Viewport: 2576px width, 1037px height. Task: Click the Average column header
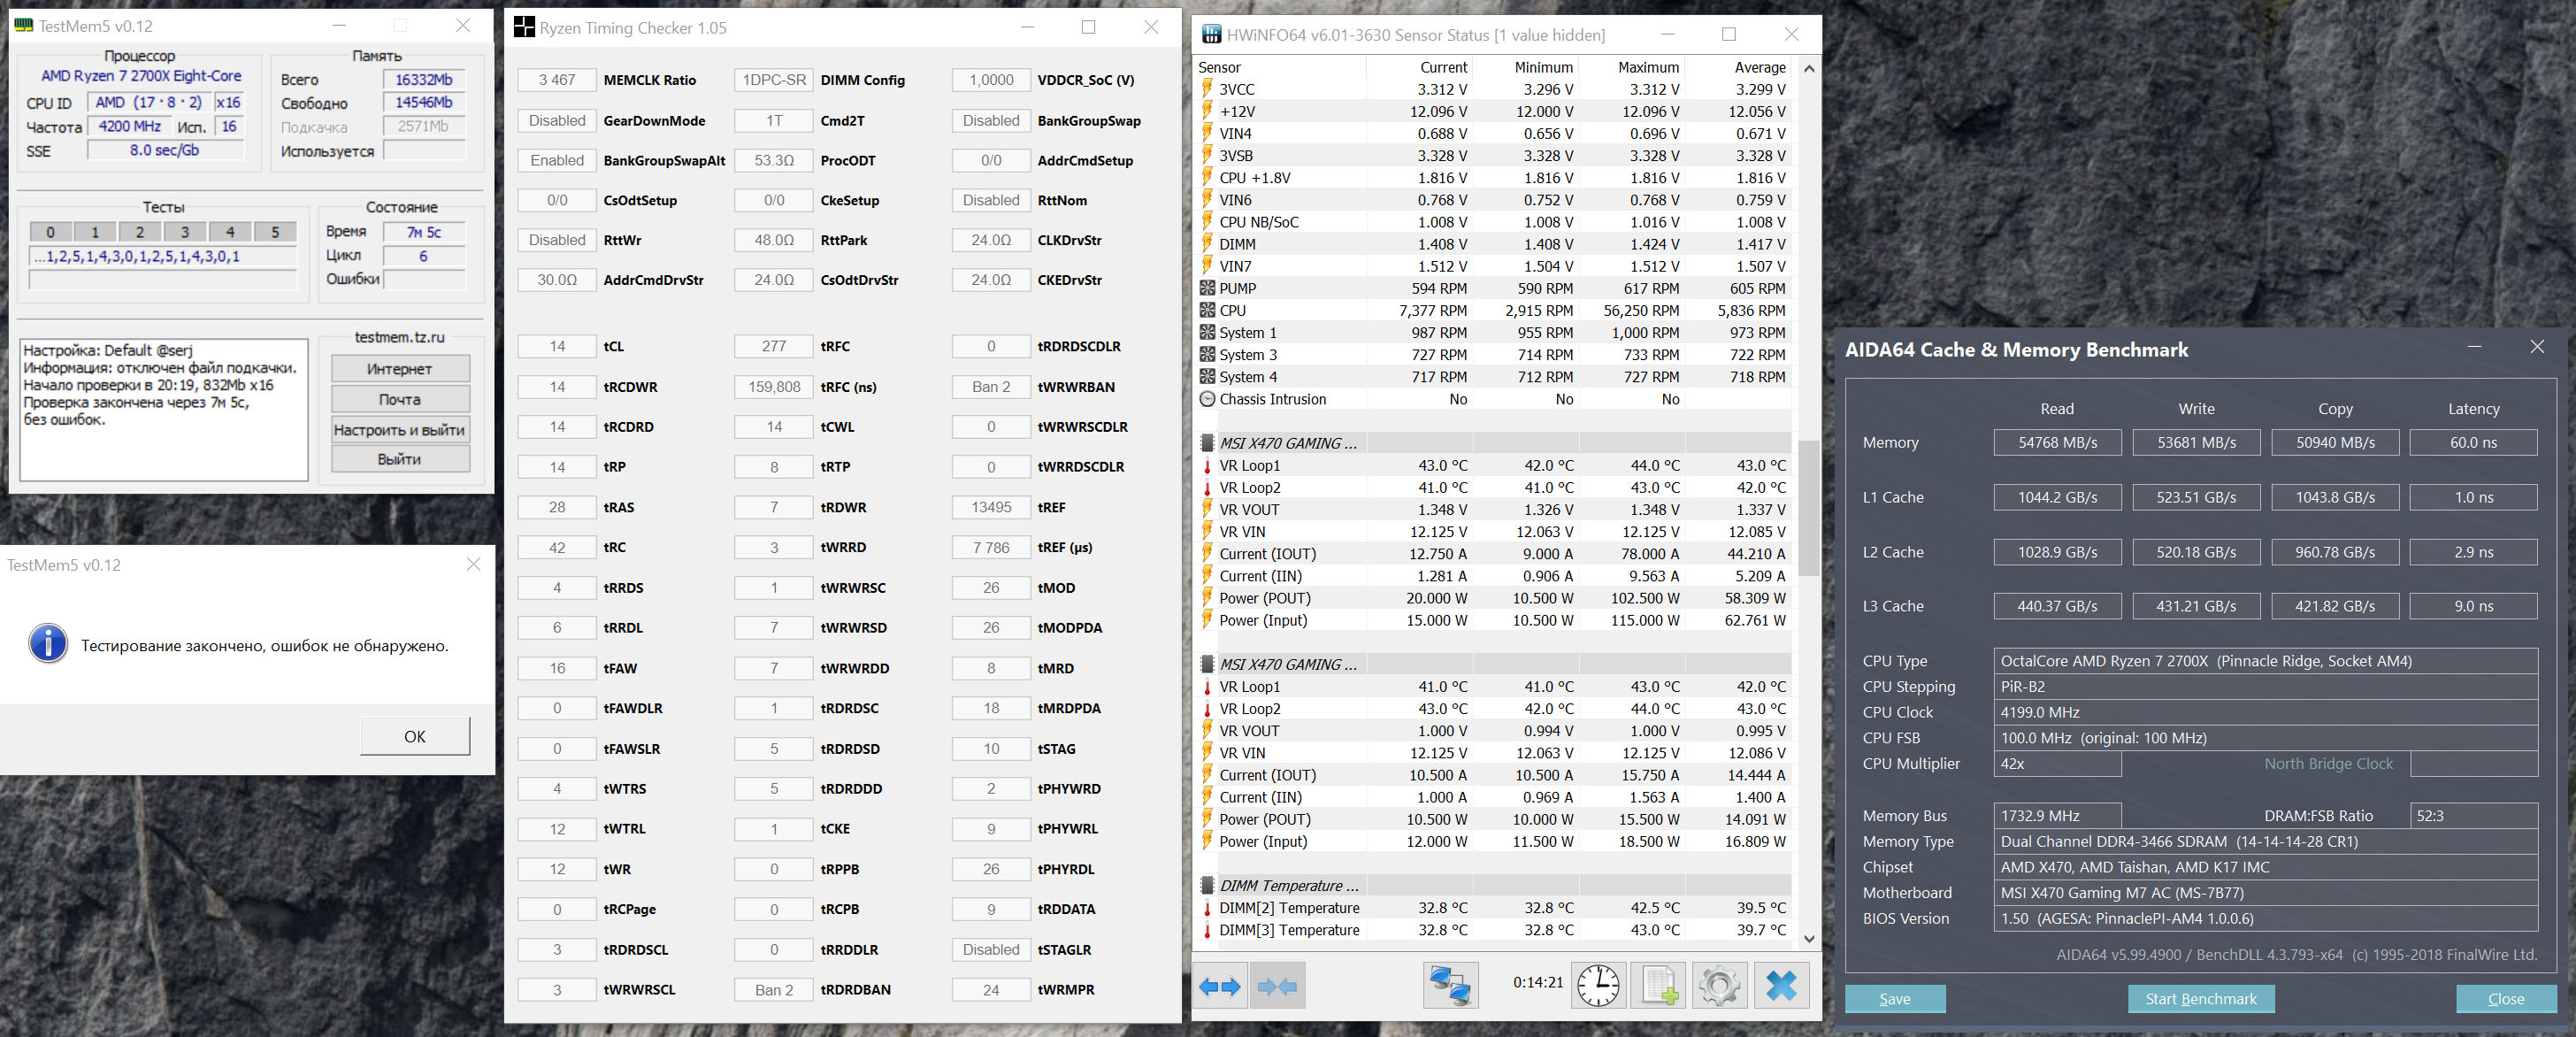[1759, 67]
